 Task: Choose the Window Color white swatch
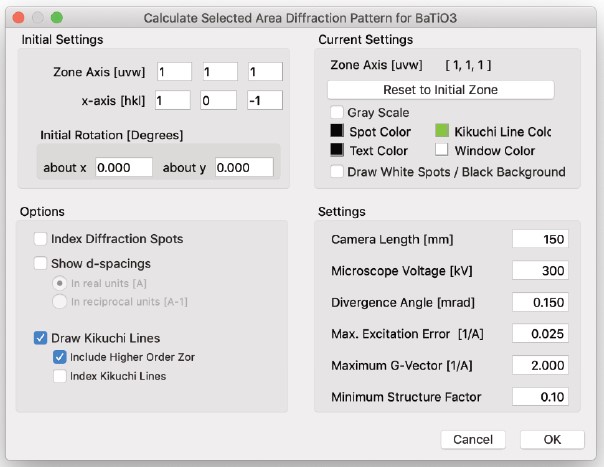443,151
